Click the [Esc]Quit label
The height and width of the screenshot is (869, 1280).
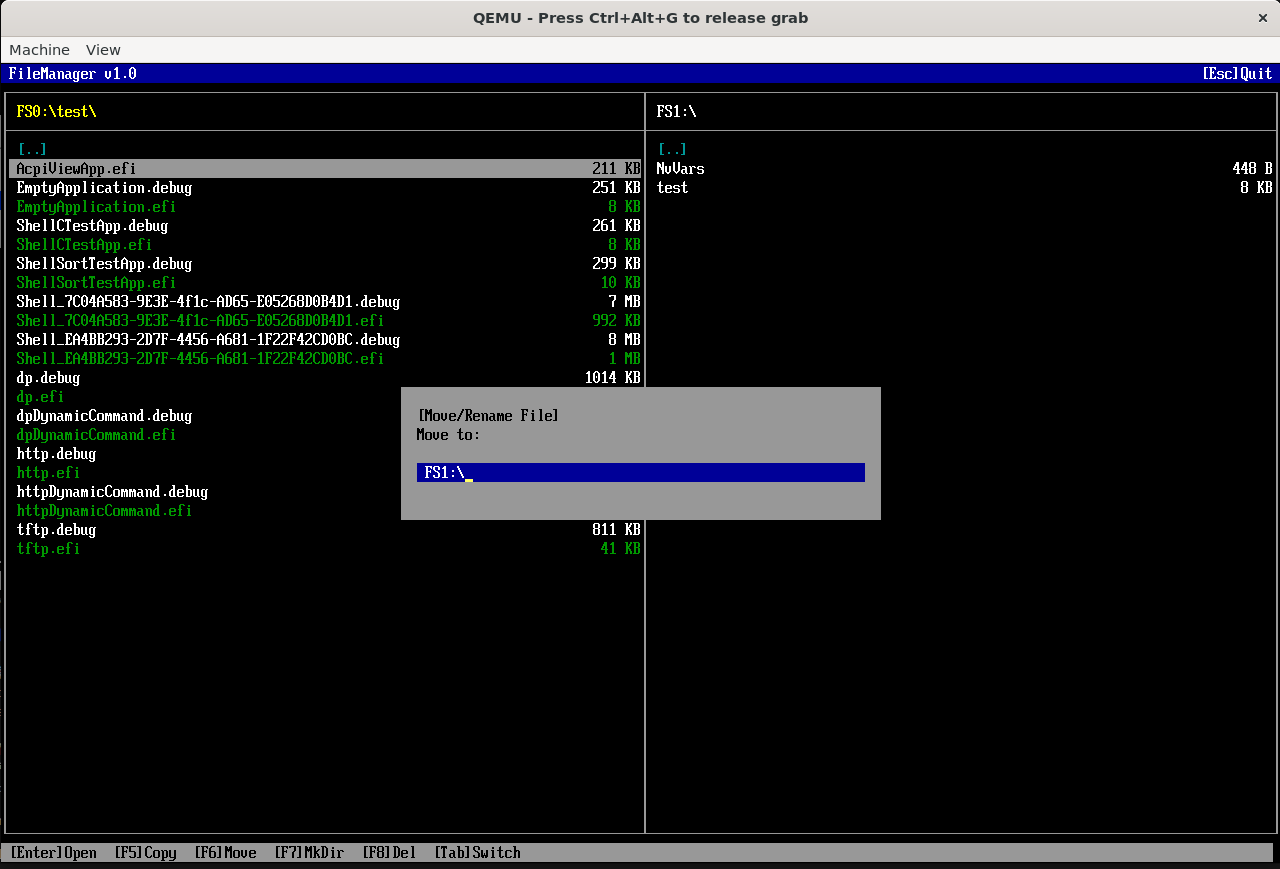pos(1237,74)
